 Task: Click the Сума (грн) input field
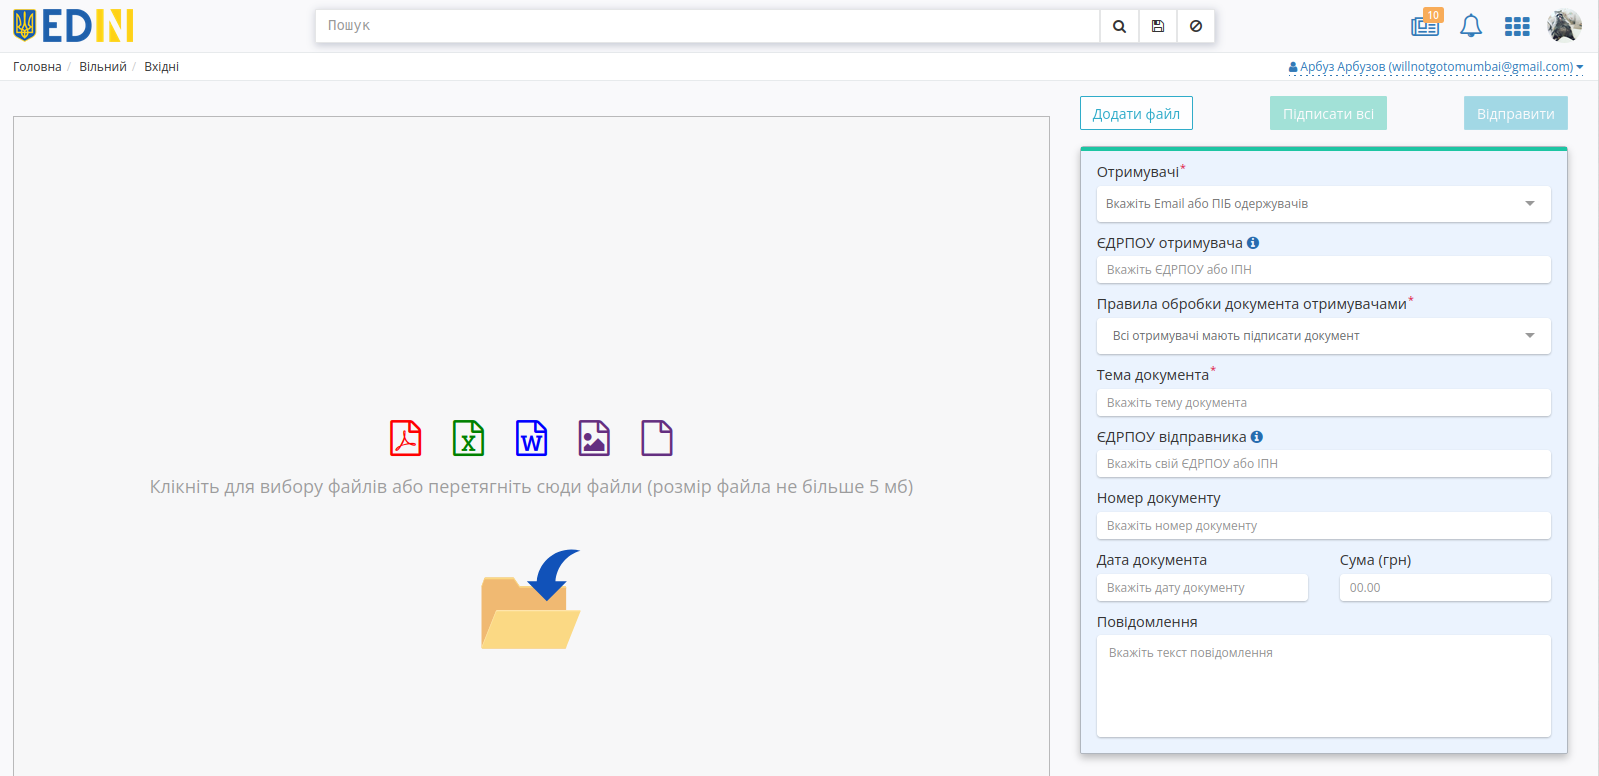coord(1445,588)
